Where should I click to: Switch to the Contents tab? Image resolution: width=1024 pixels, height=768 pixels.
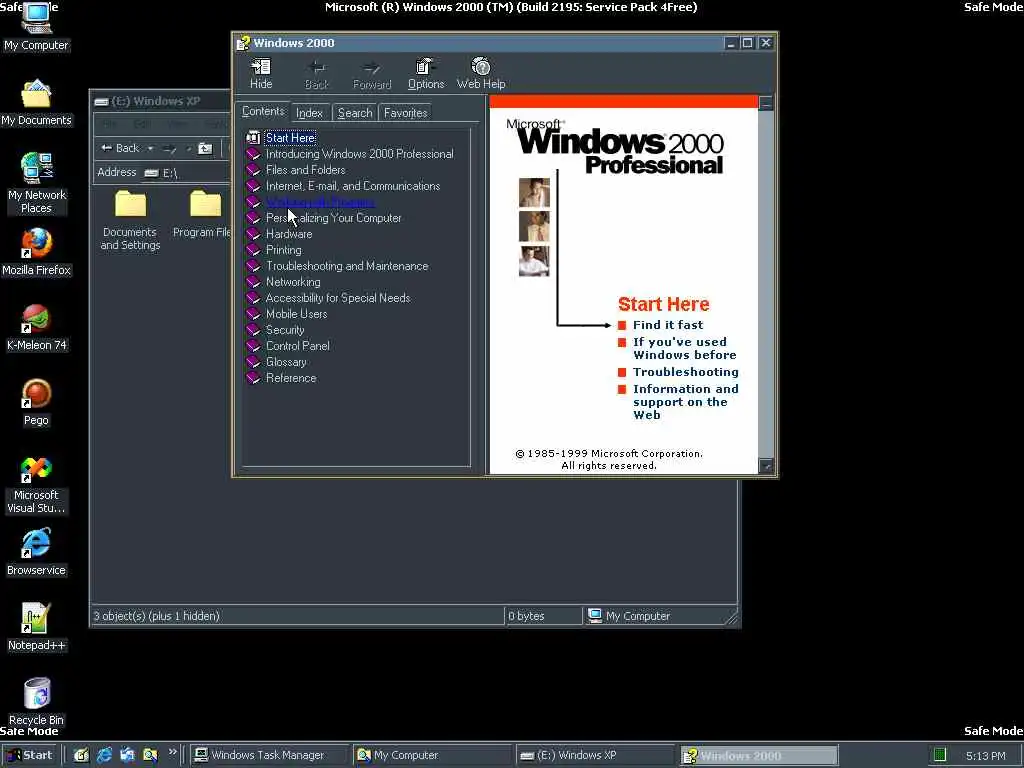point(263,112)
